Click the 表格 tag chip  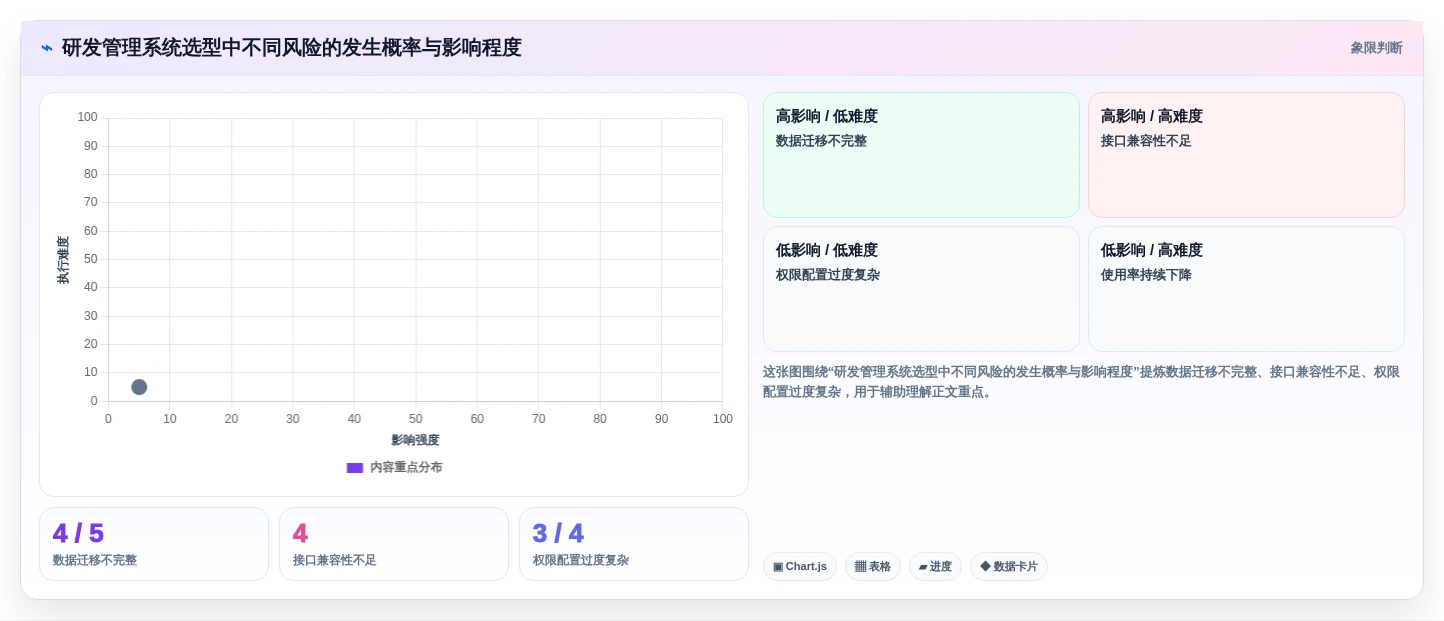point(873,567)
